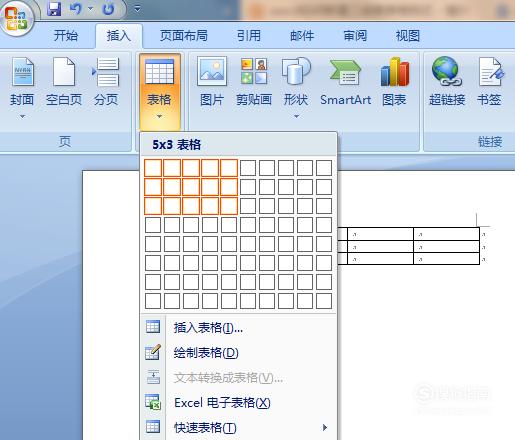The width and height of the screenshot is (515, 440).
Task: Collapse the 表格 table dropdown button
Action: pos(160,92)
